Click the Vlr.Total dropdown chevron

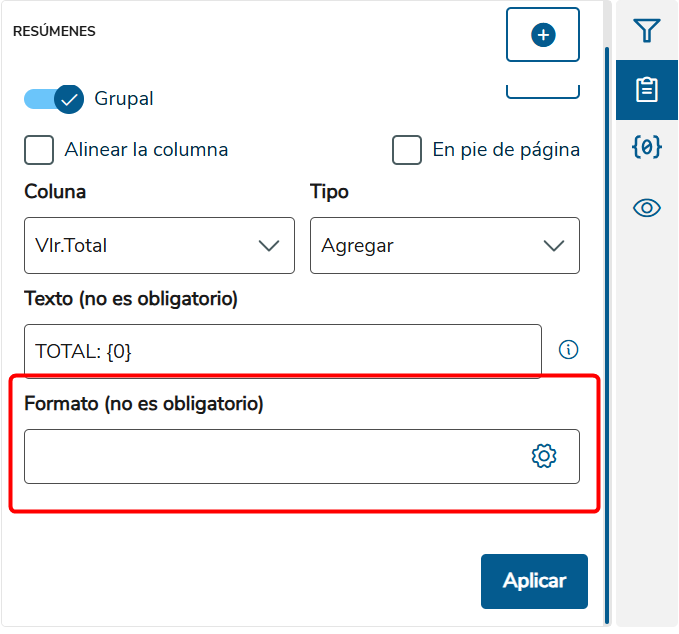269,246
